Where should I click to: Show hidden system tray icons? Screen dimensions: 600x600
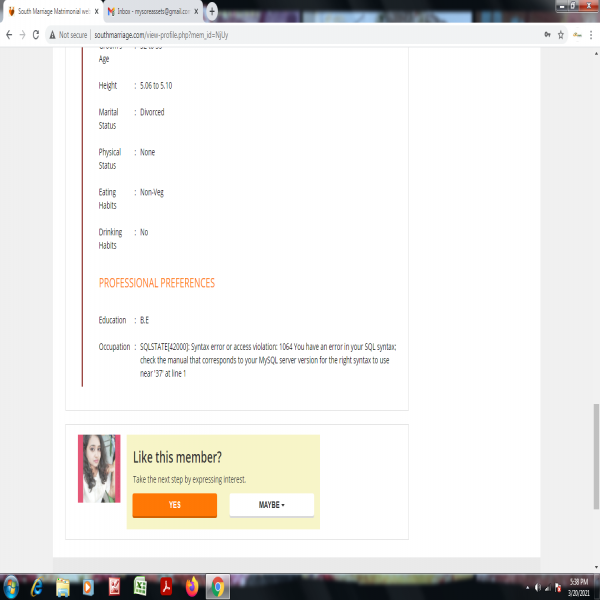point(527,586)
